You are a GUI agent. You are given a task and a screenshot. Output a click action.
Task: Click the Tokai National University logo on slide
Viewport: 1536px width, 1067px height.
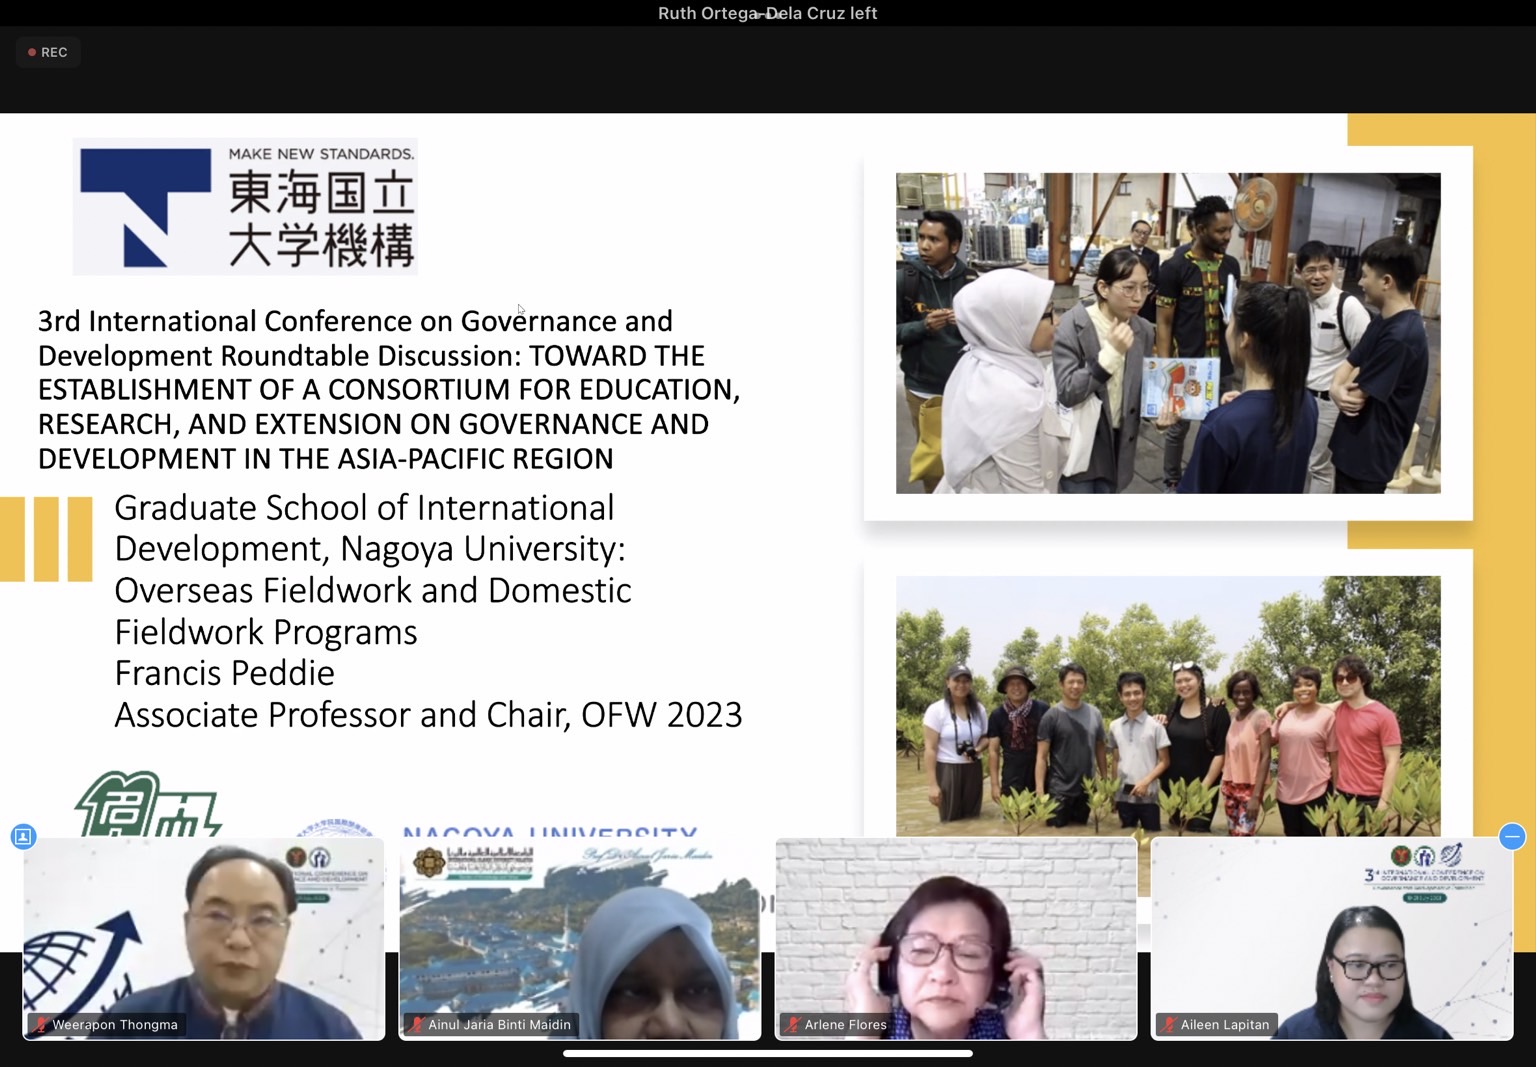[x=245, y=206]
